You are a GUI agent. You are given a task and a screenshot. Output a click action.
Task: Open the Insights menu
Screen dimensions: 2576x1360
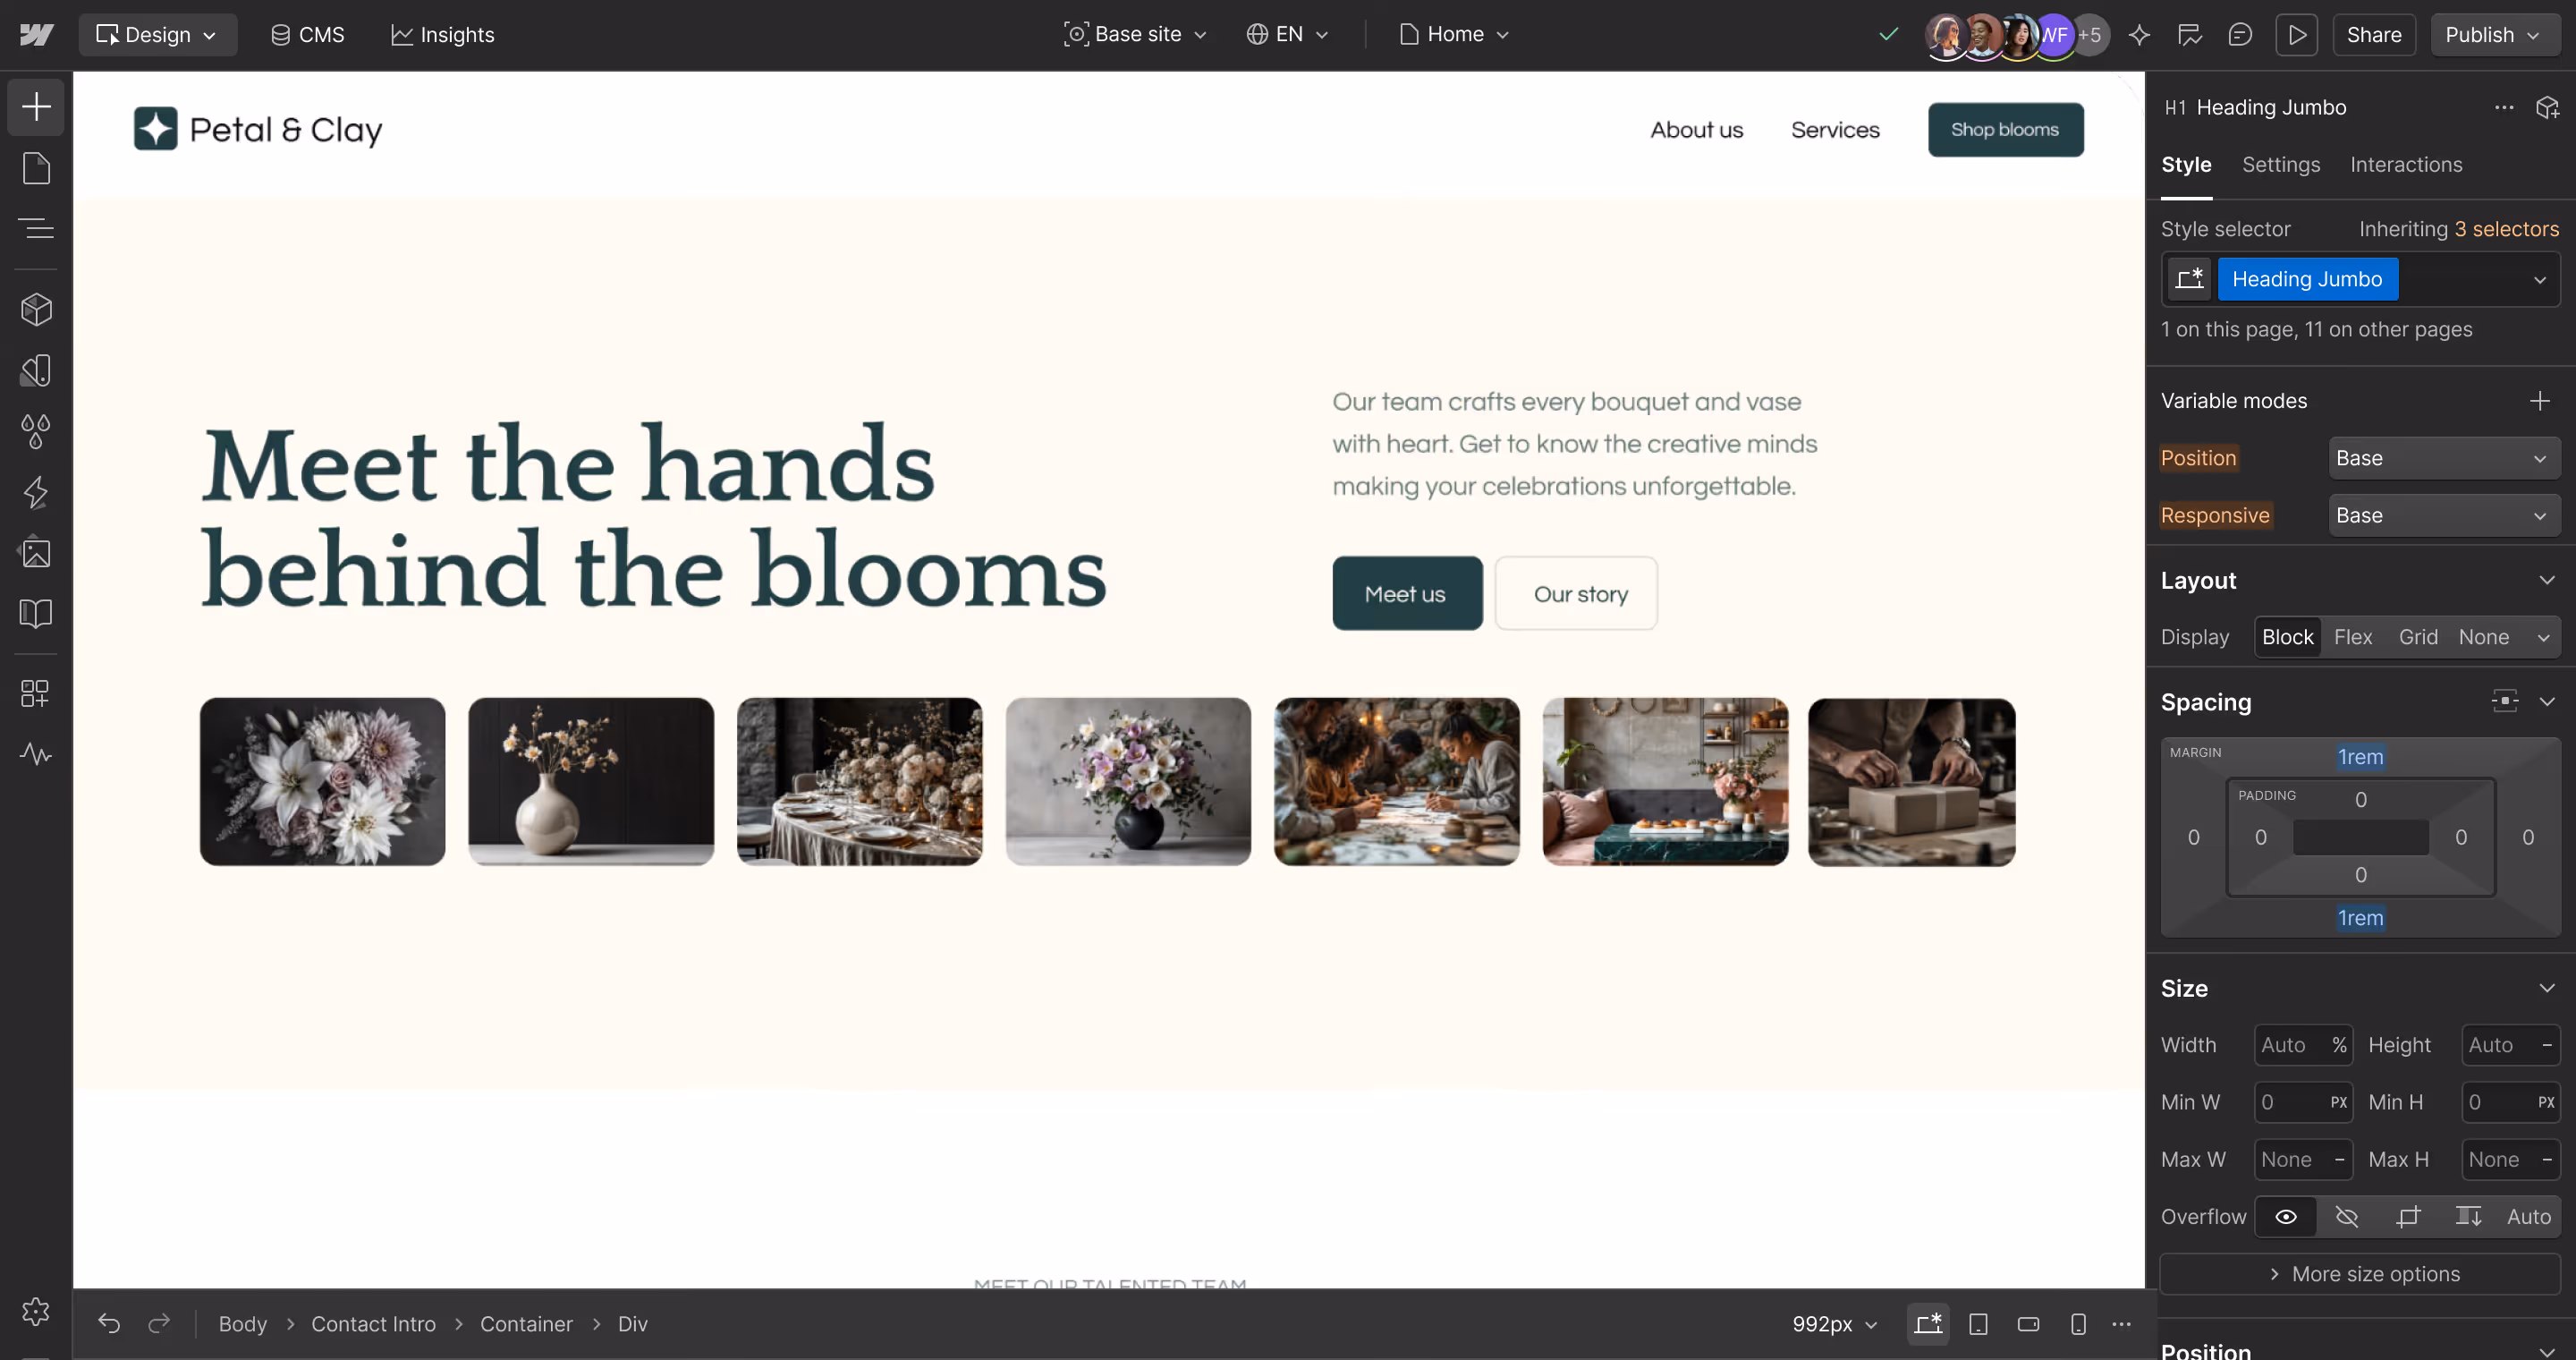coord(443,35)
